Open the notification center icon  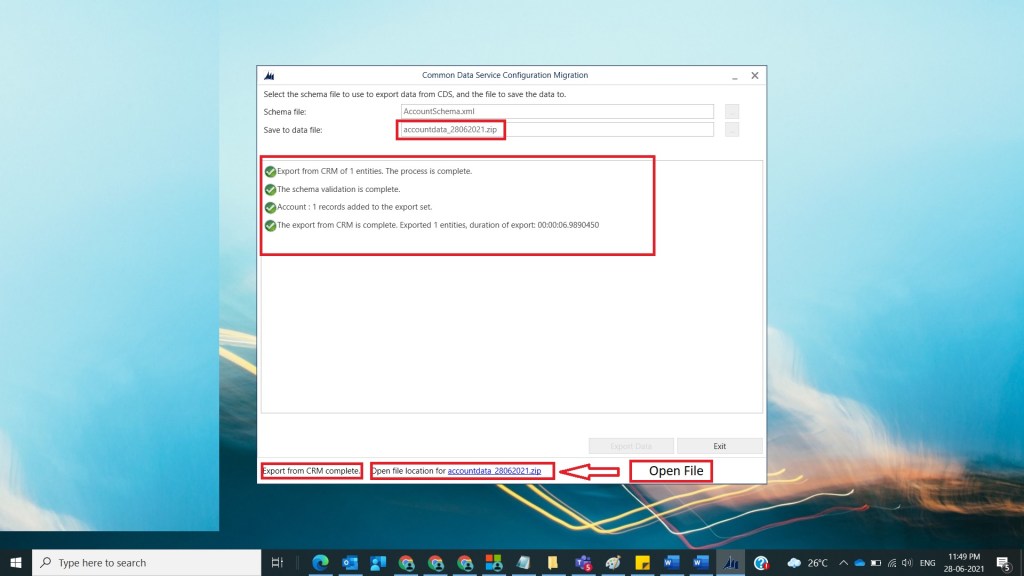tap(1003, 563)
